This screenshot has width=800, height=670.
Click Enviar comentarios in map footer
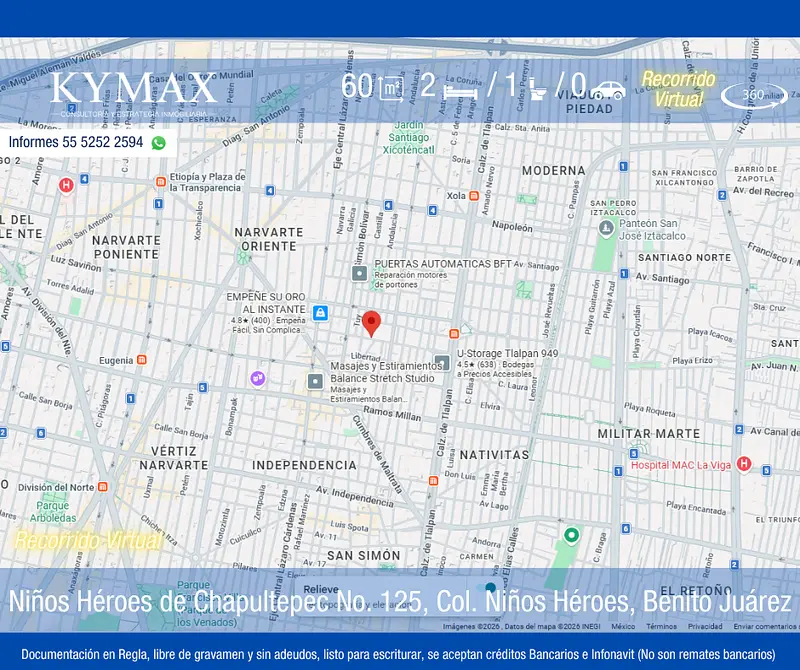766,626
